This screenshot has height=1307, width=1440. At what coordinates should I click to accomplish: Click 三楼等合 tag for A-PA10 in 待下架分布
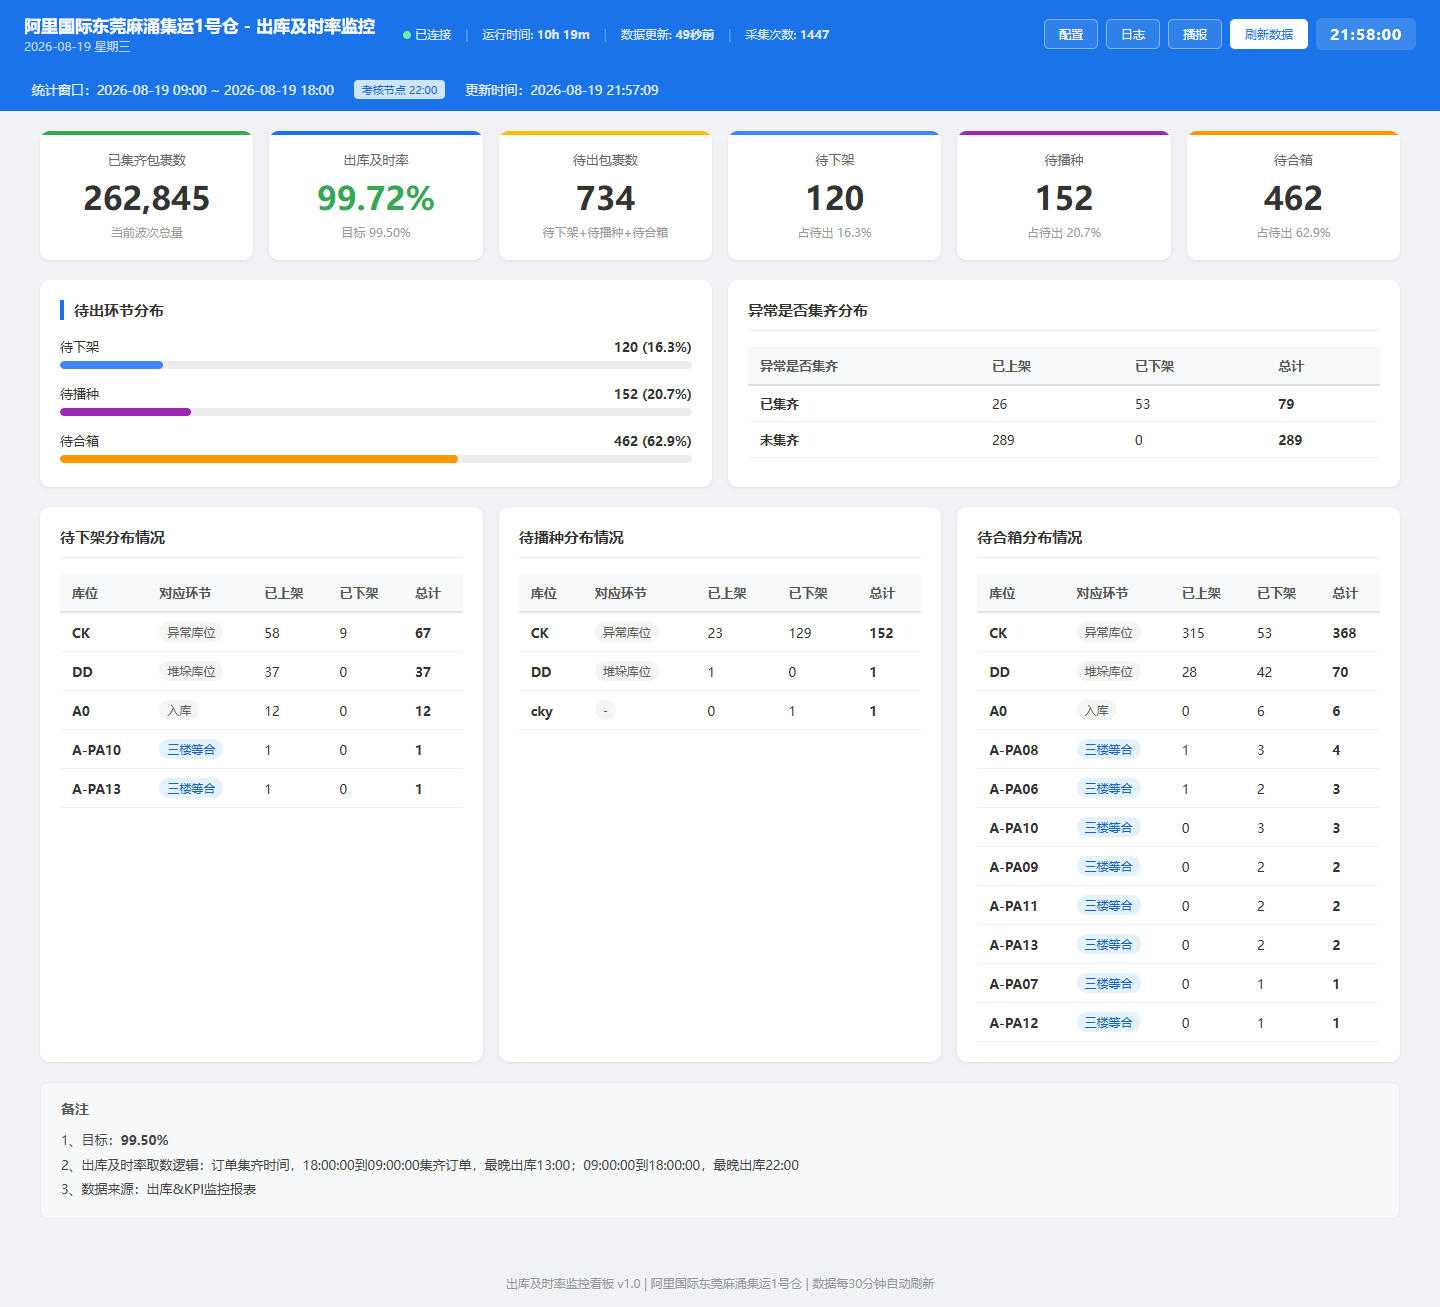[x=191, y=749]
